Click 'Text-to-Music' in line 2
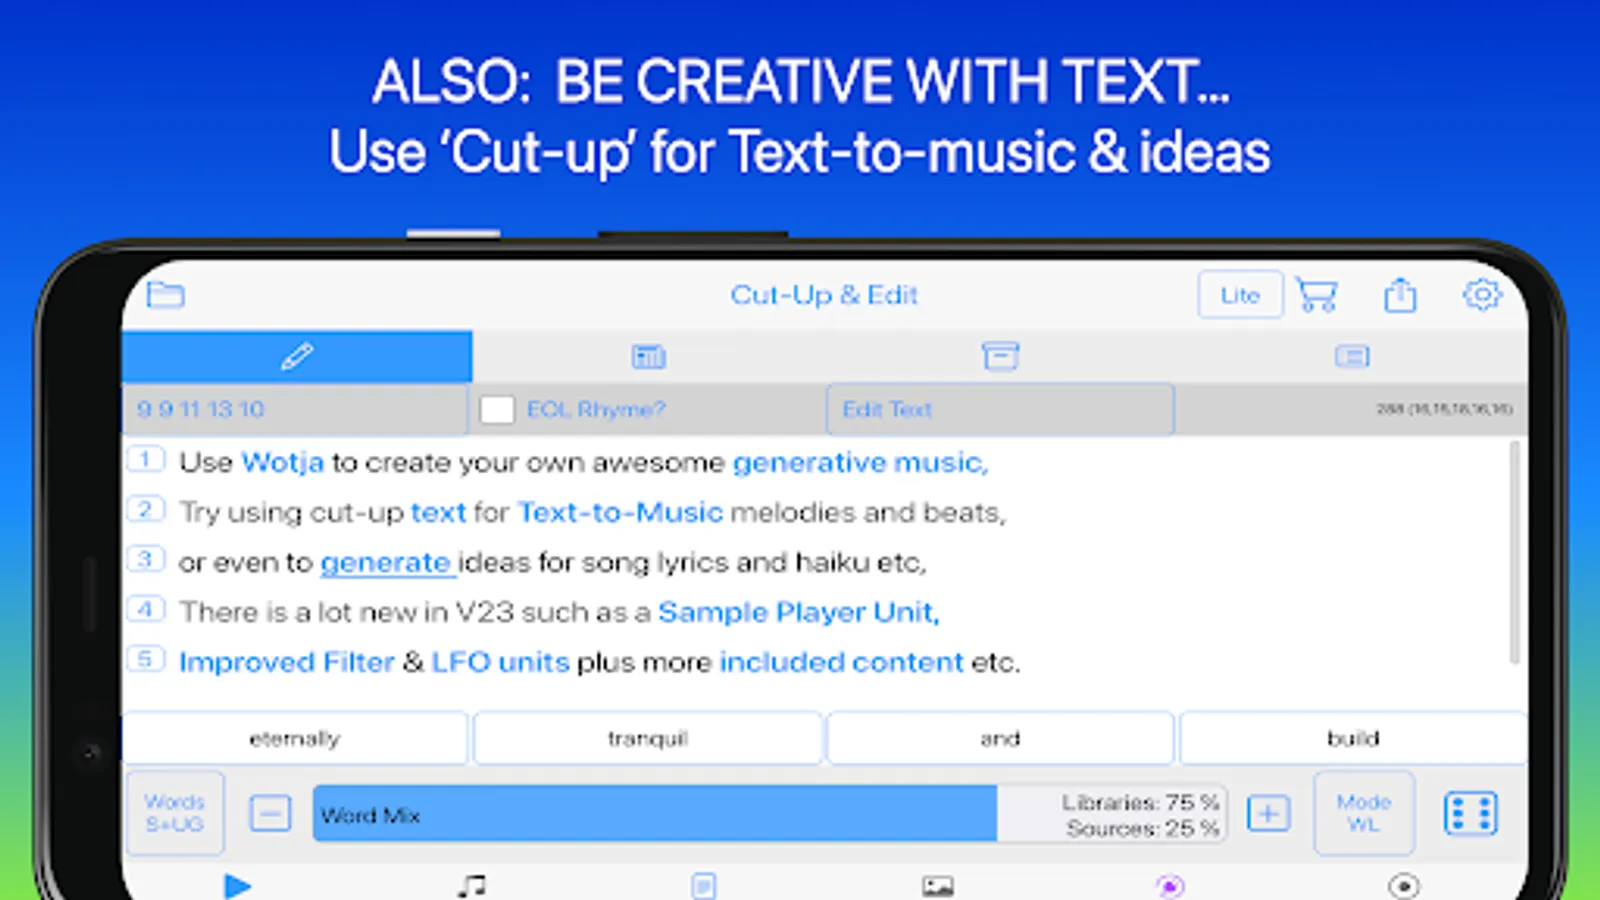Screen dimensions: 1600x900 coord(620,512)
